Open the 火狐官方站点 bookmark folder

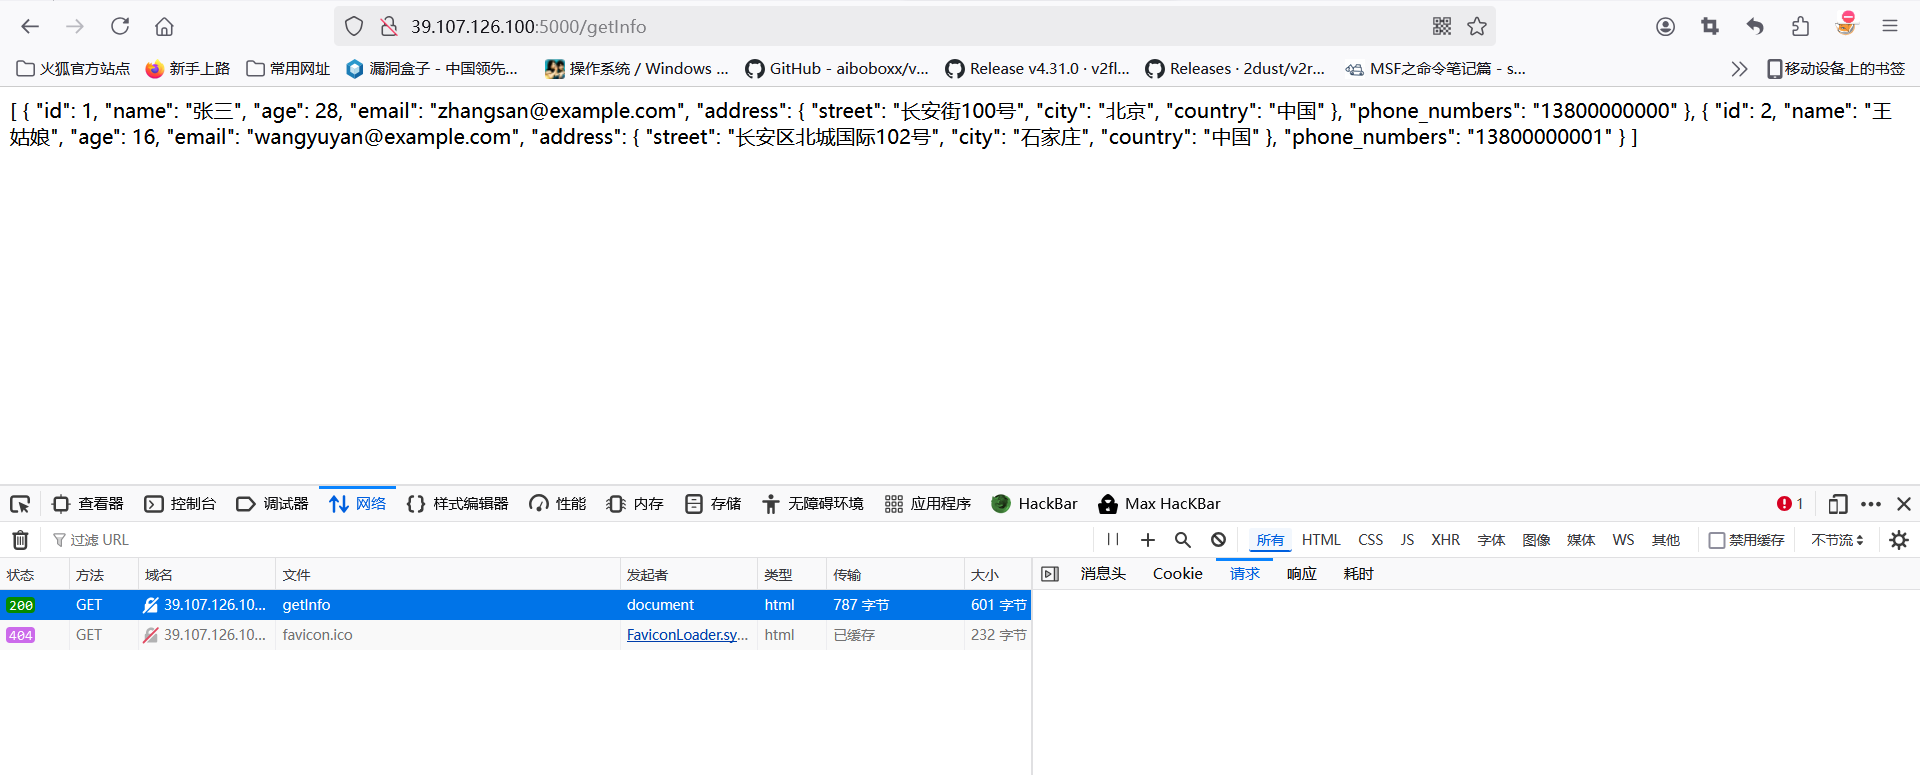pos(74,69)
